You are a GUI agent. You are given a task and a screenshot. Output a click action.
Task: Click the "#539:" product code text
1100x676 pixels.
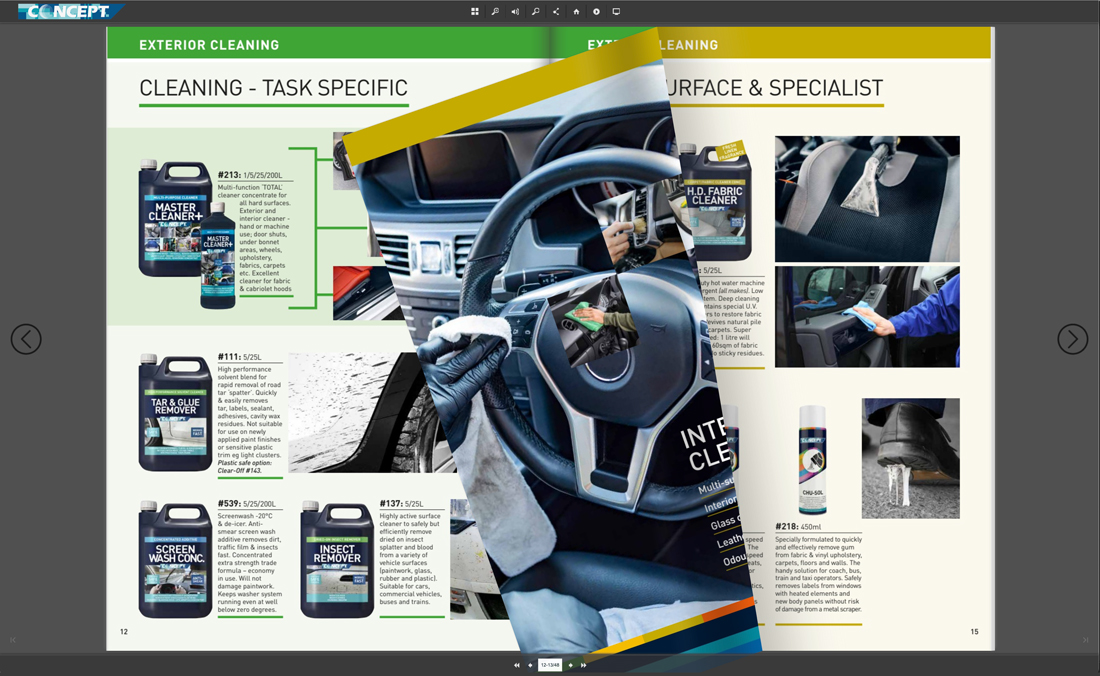229,503
